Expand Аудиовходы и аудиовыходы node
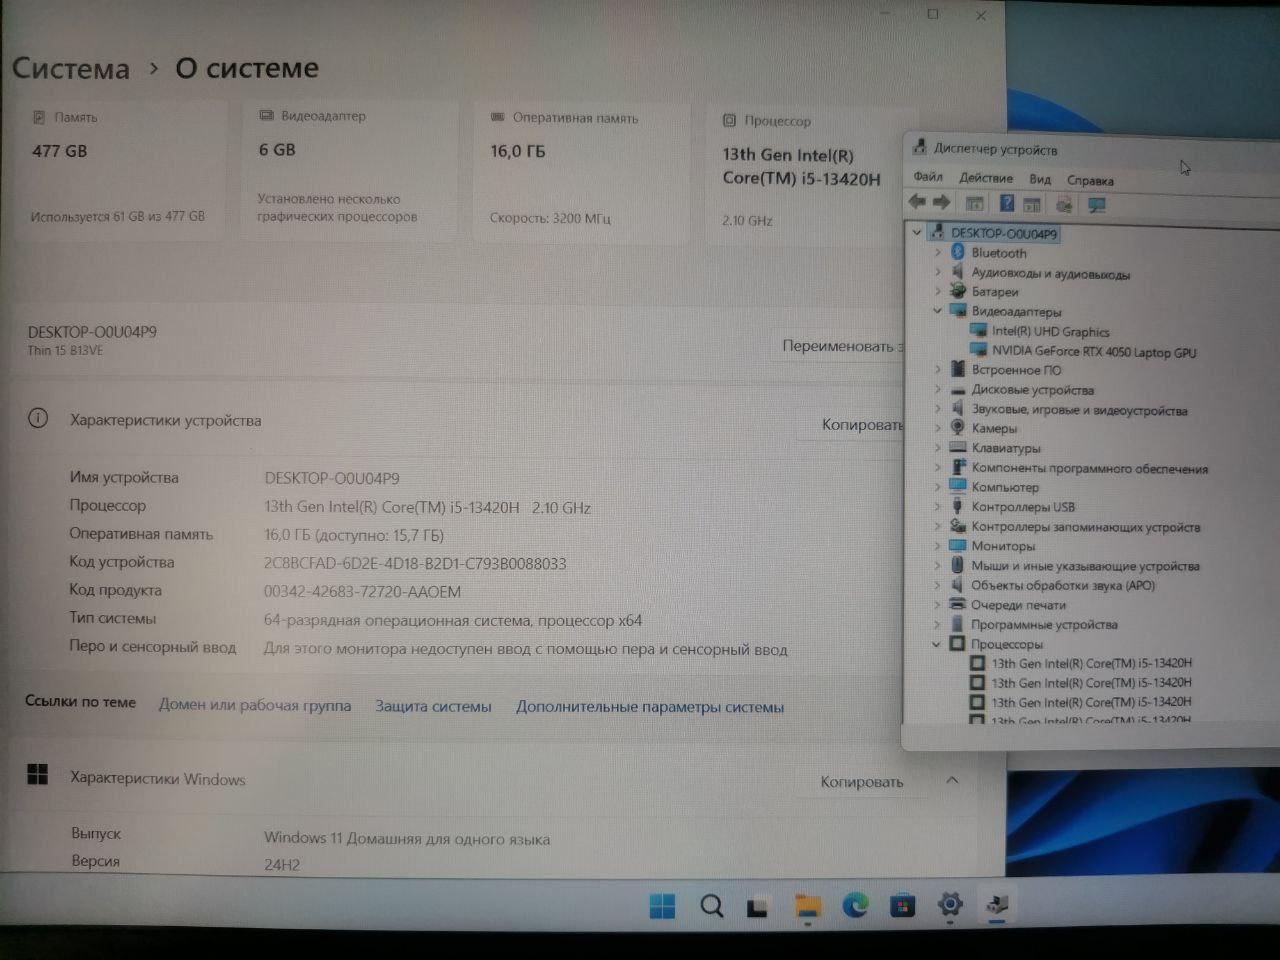 click(x=937, y=272)
